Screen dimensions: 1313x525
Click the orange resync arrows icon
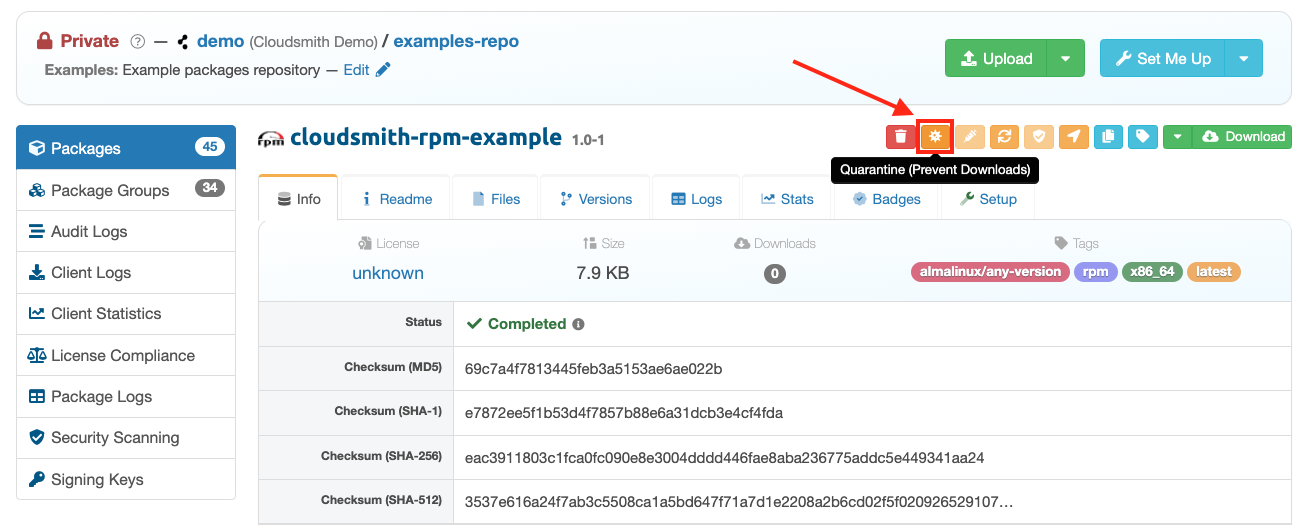point(1005,137)
